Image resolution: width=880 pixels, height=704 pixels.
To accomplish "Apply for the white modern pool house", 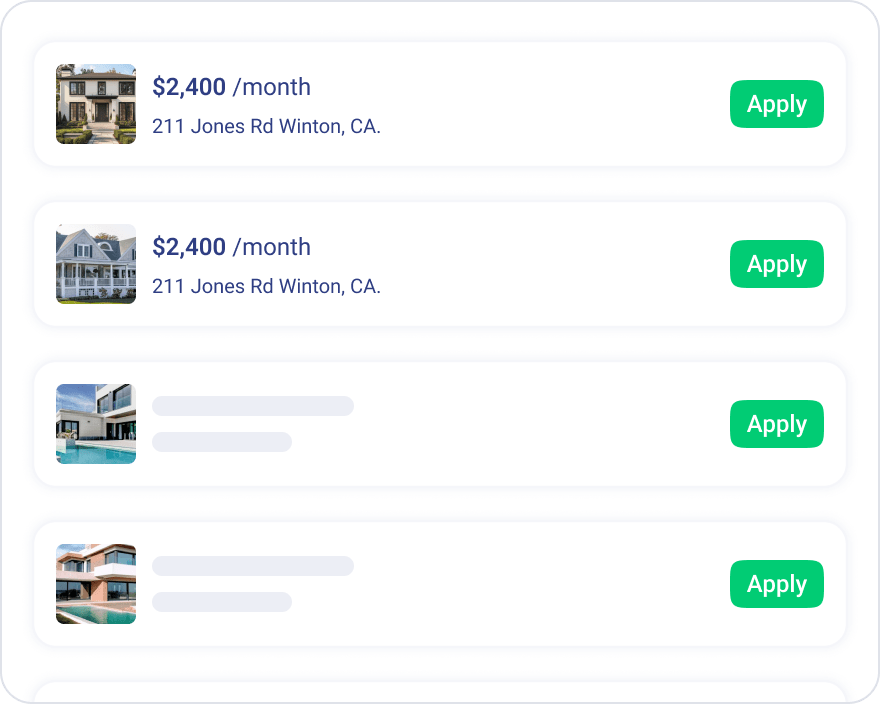I will pos(776,424).
